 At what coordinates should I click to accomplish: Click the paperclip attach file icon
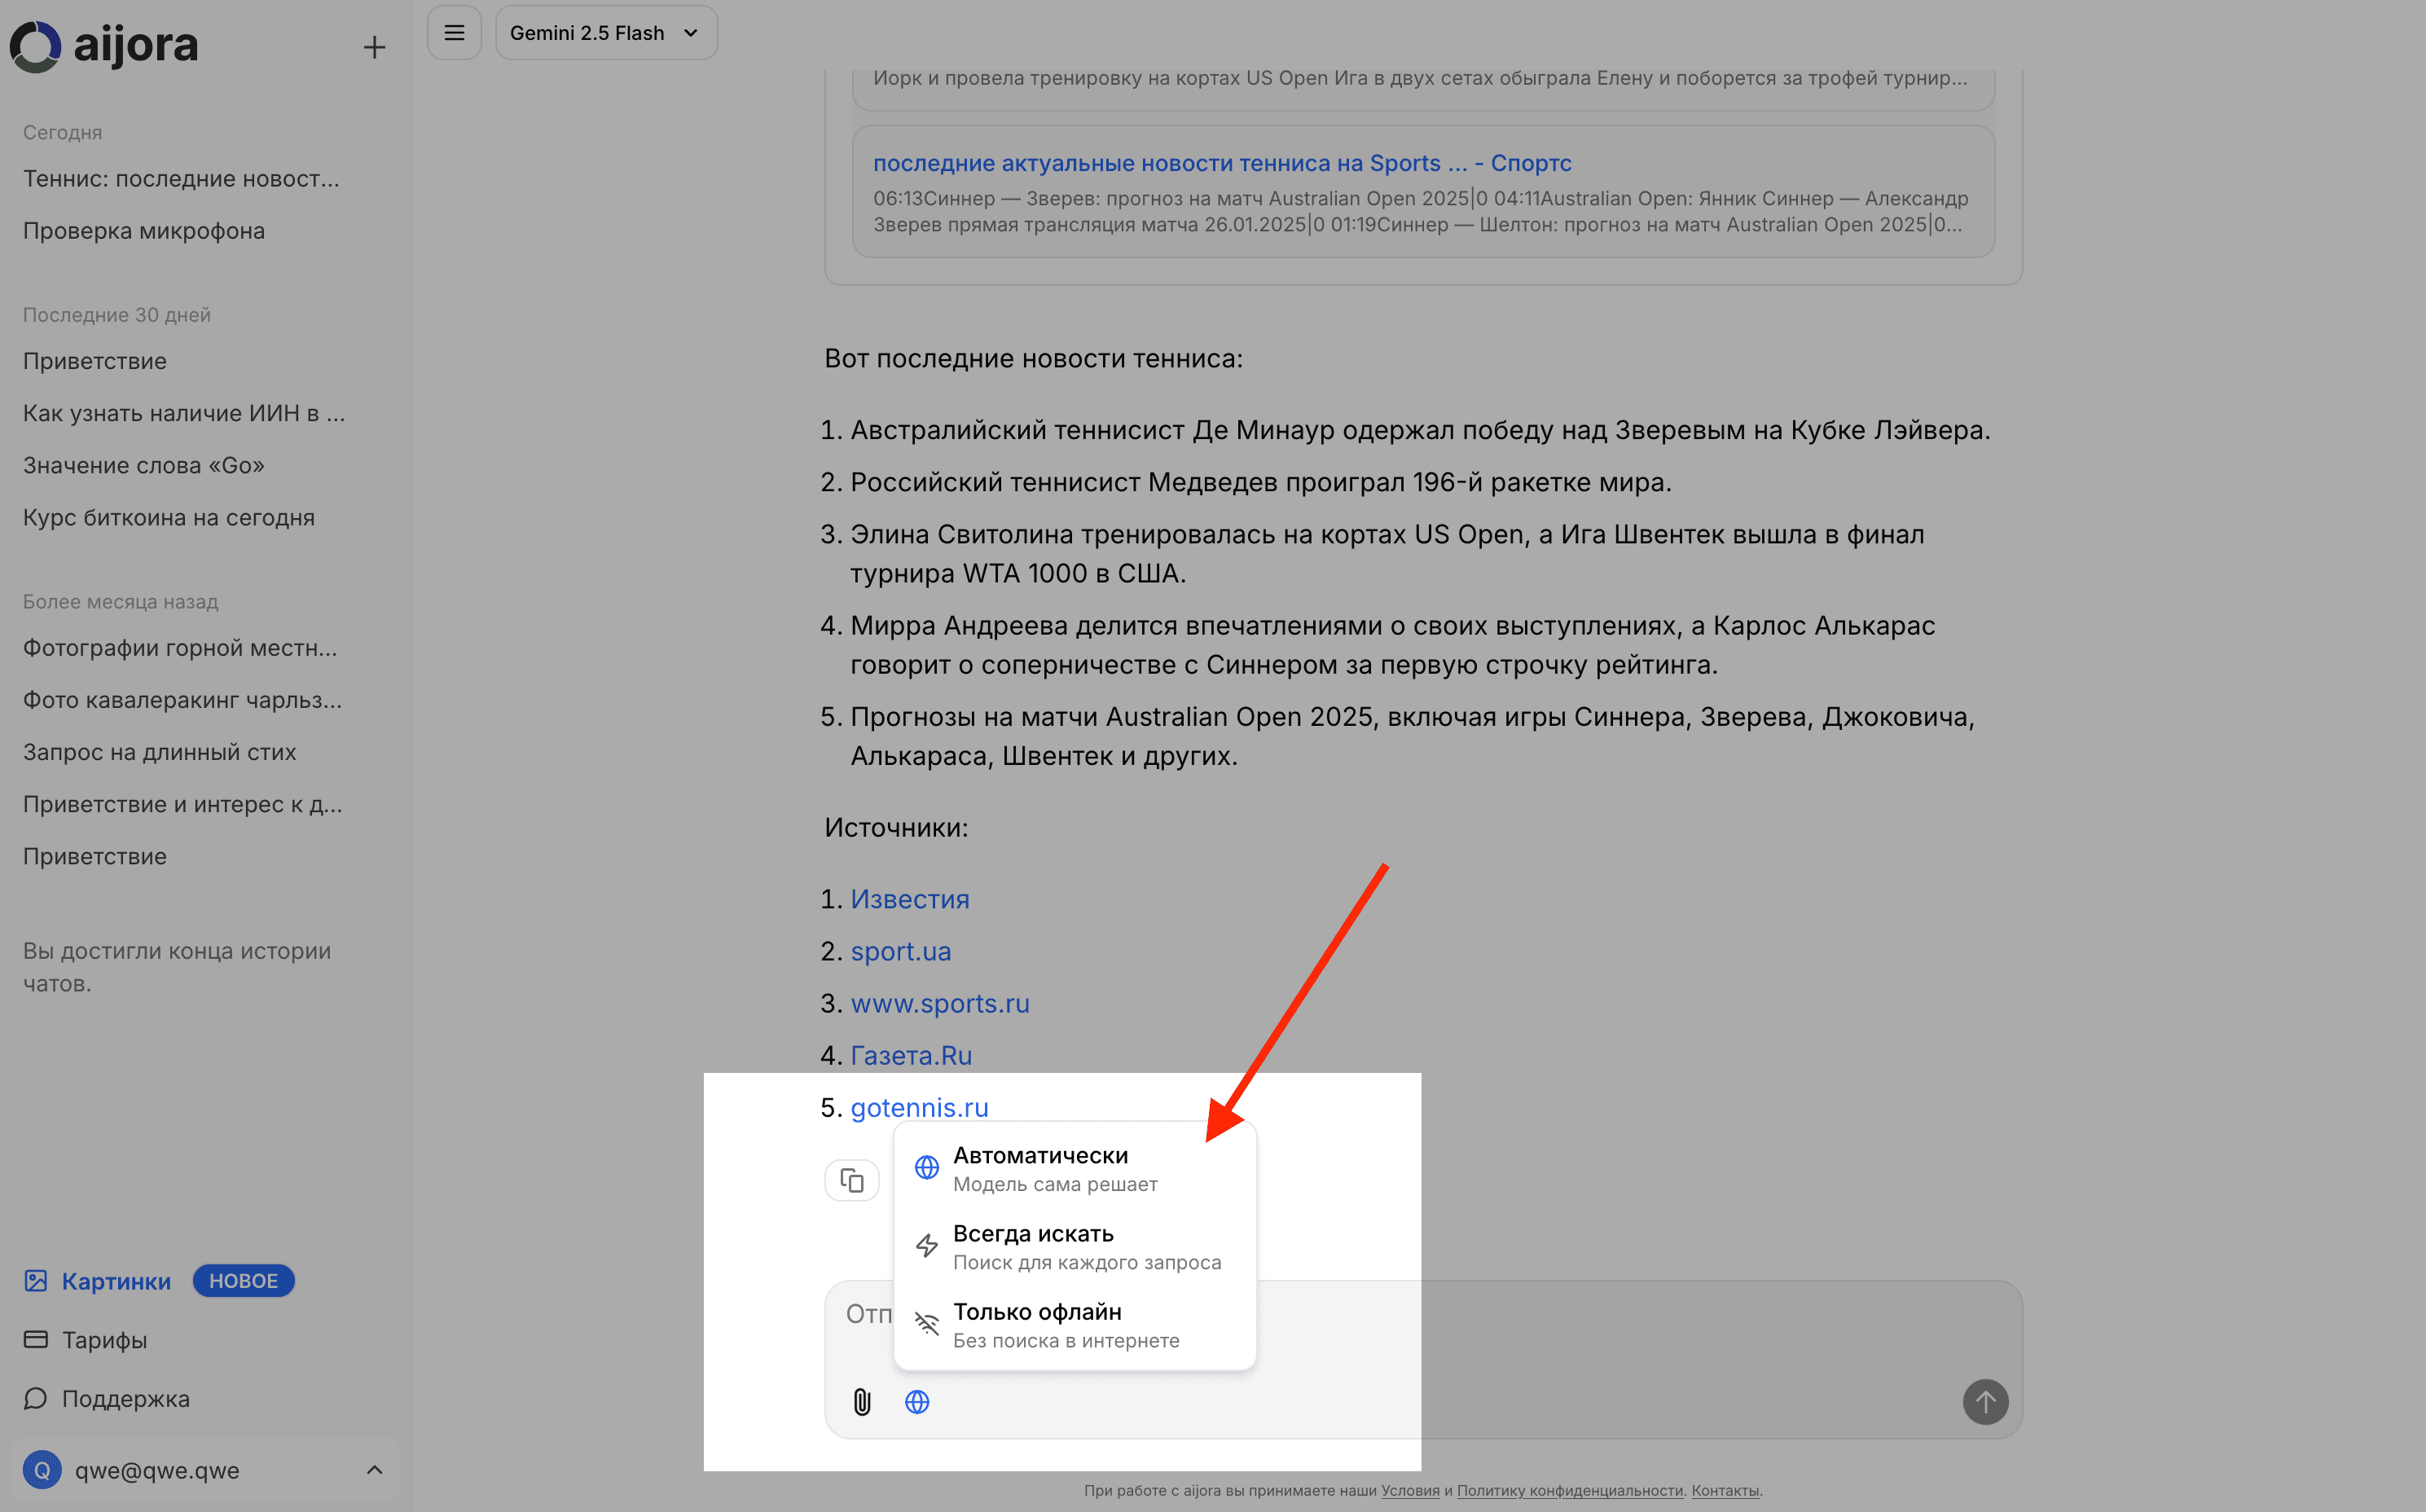pos(862,1402)
